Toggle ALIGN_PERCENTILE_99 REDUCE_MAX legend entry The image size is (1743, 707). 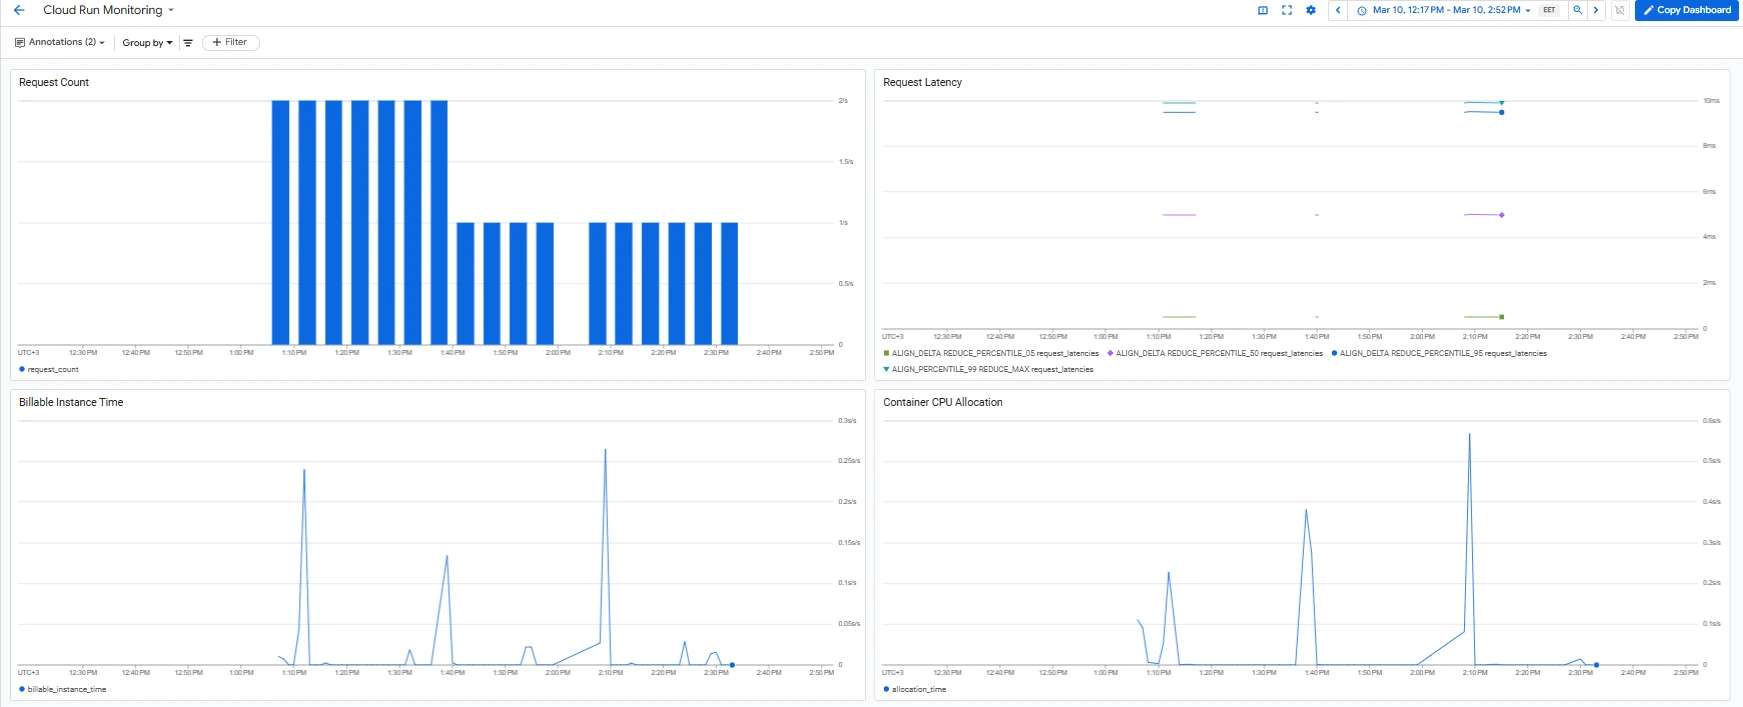[988, 369]
